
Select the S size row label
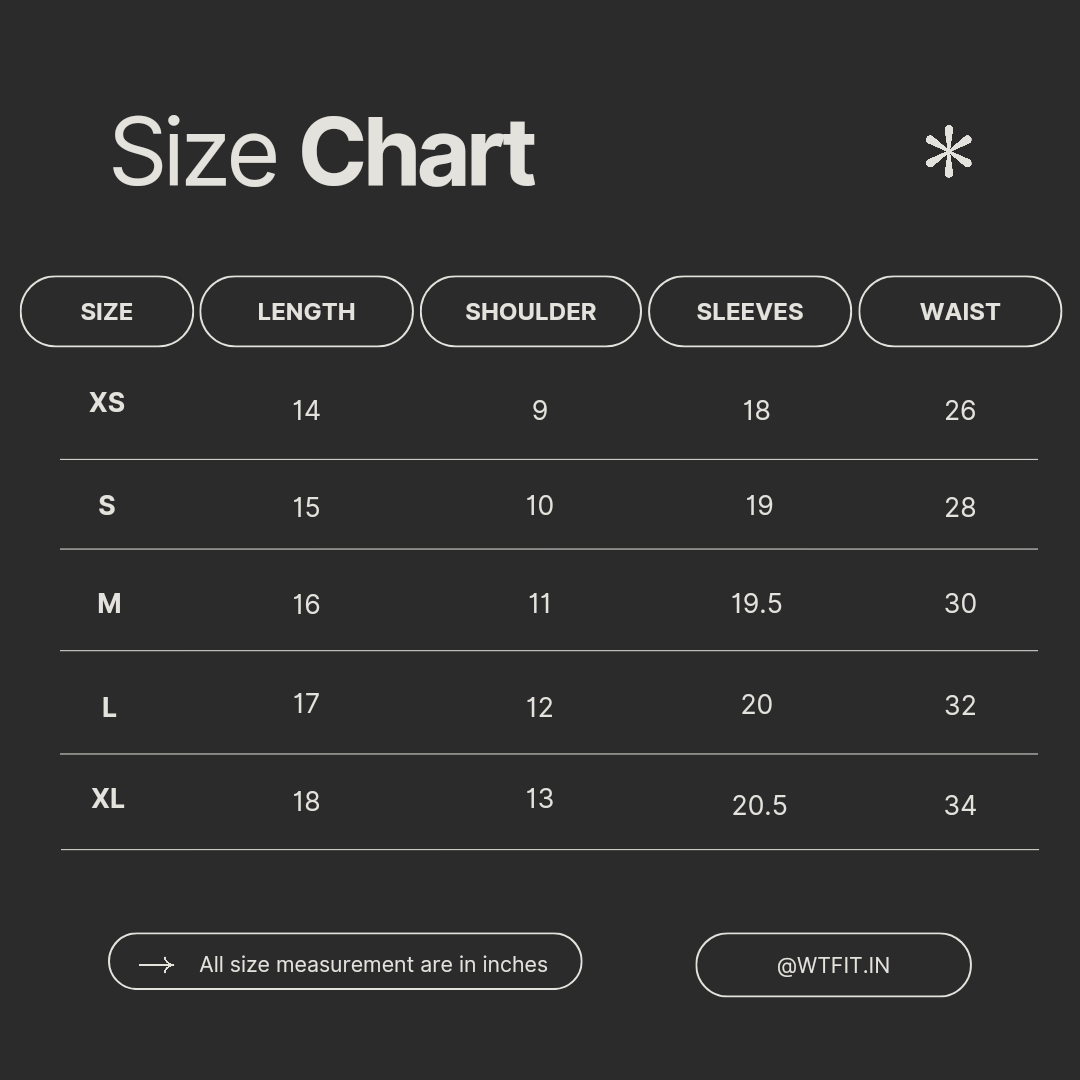click(x=107, y=506)
